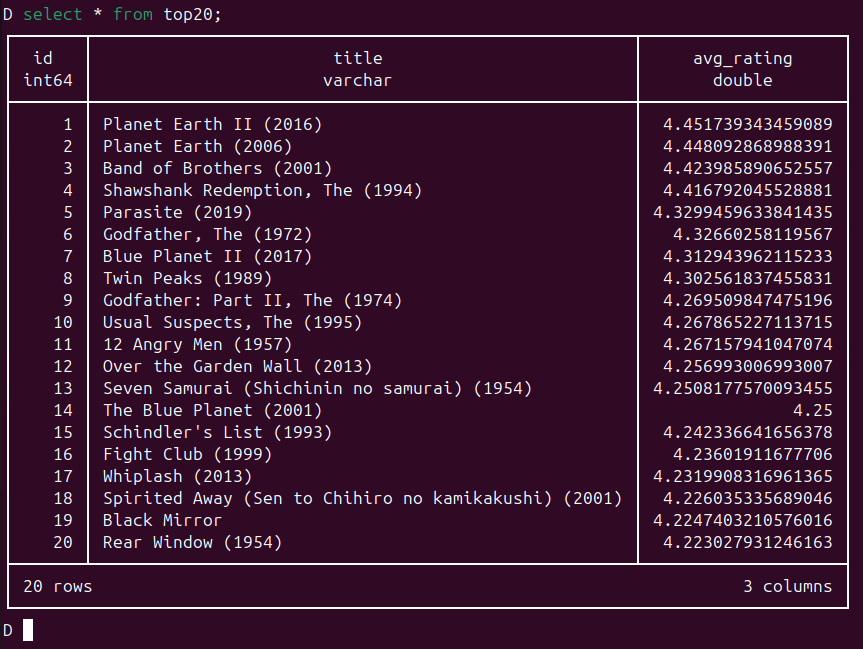Click id 11 in the 12 Angry Men row
The width and height of the screenshot is (863, 649).
click(x=63, y=345)
